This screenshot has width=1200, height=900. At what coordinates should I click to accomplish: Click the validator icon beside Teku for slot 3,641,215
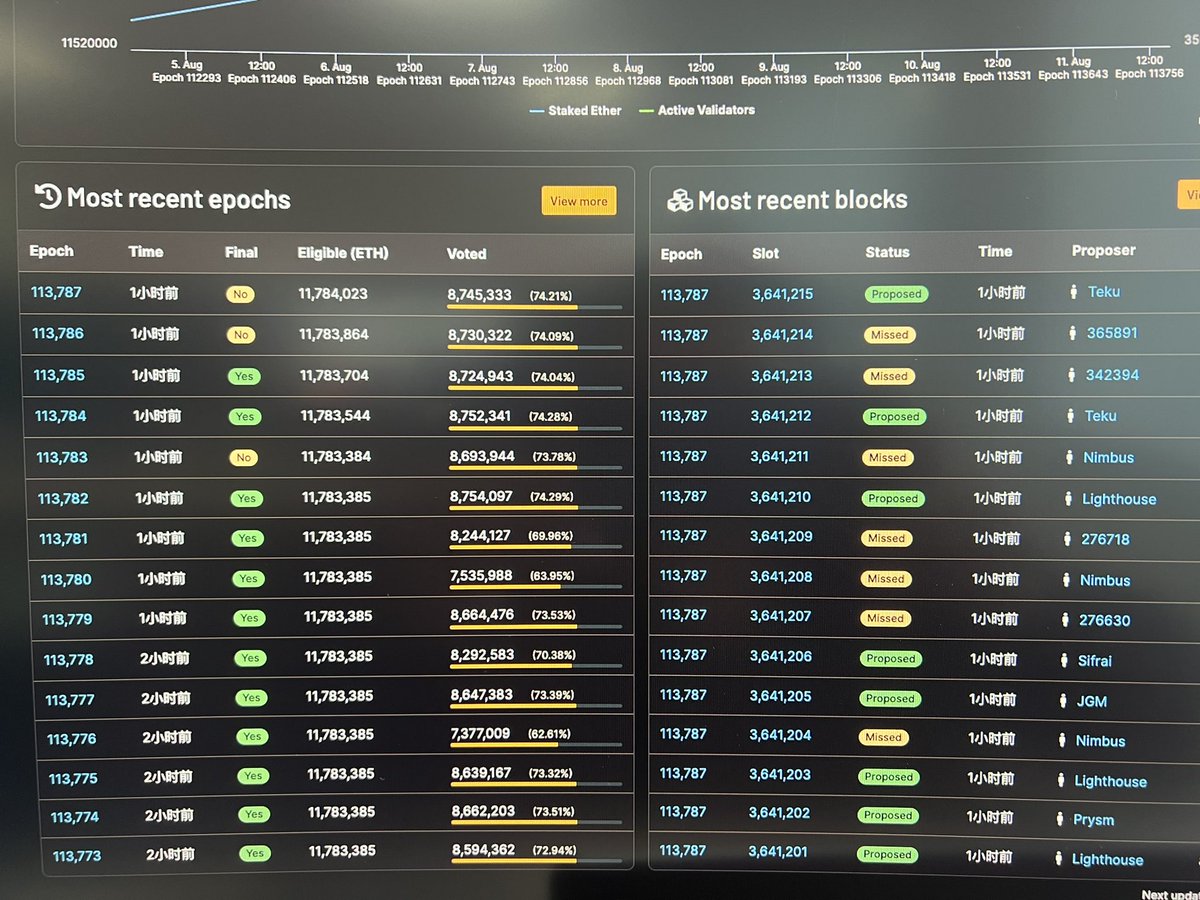1074,292
